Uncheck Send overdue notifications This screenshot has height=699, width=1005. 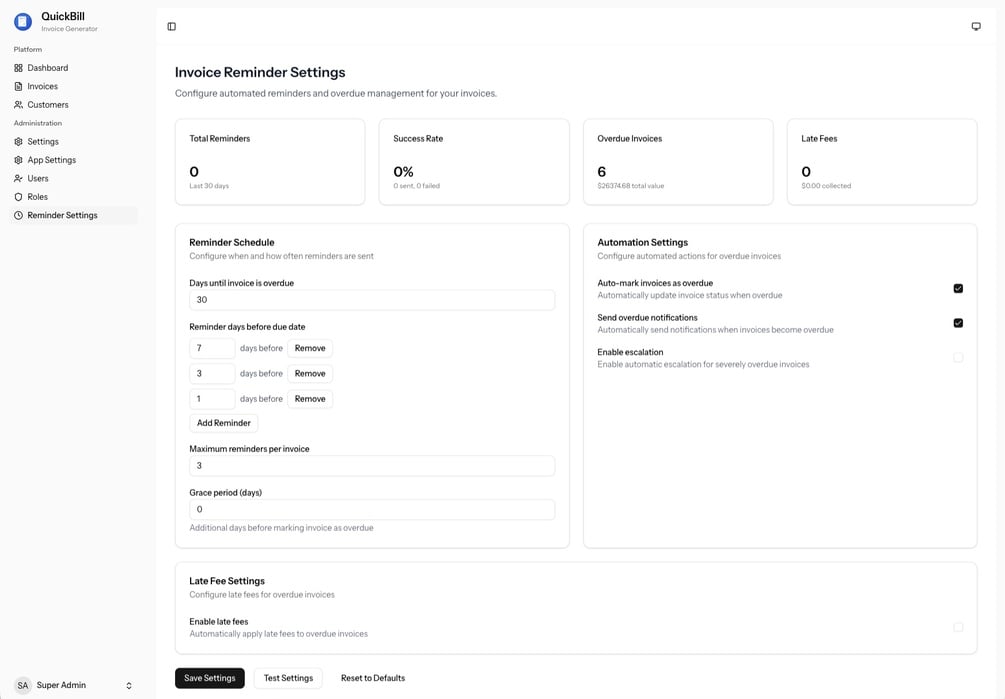tap(958, 323)
